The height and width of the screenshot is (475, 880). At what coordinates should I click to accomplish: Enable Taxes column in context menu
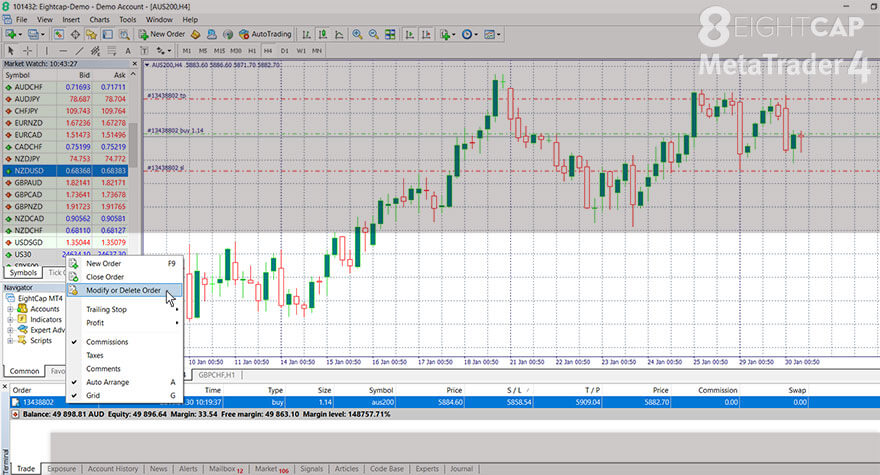pyautogui.click(x=94, y=355)
